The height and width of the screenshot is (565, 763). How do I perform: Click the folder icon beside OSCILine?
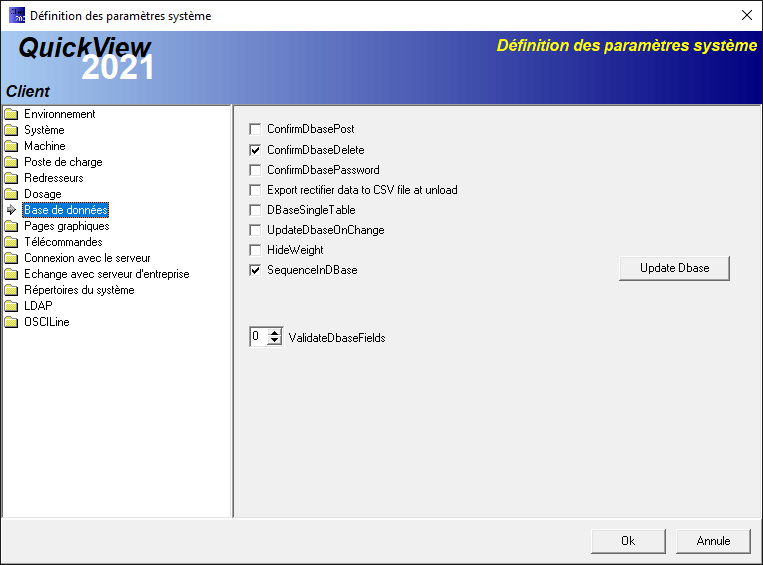coord(11,322)
